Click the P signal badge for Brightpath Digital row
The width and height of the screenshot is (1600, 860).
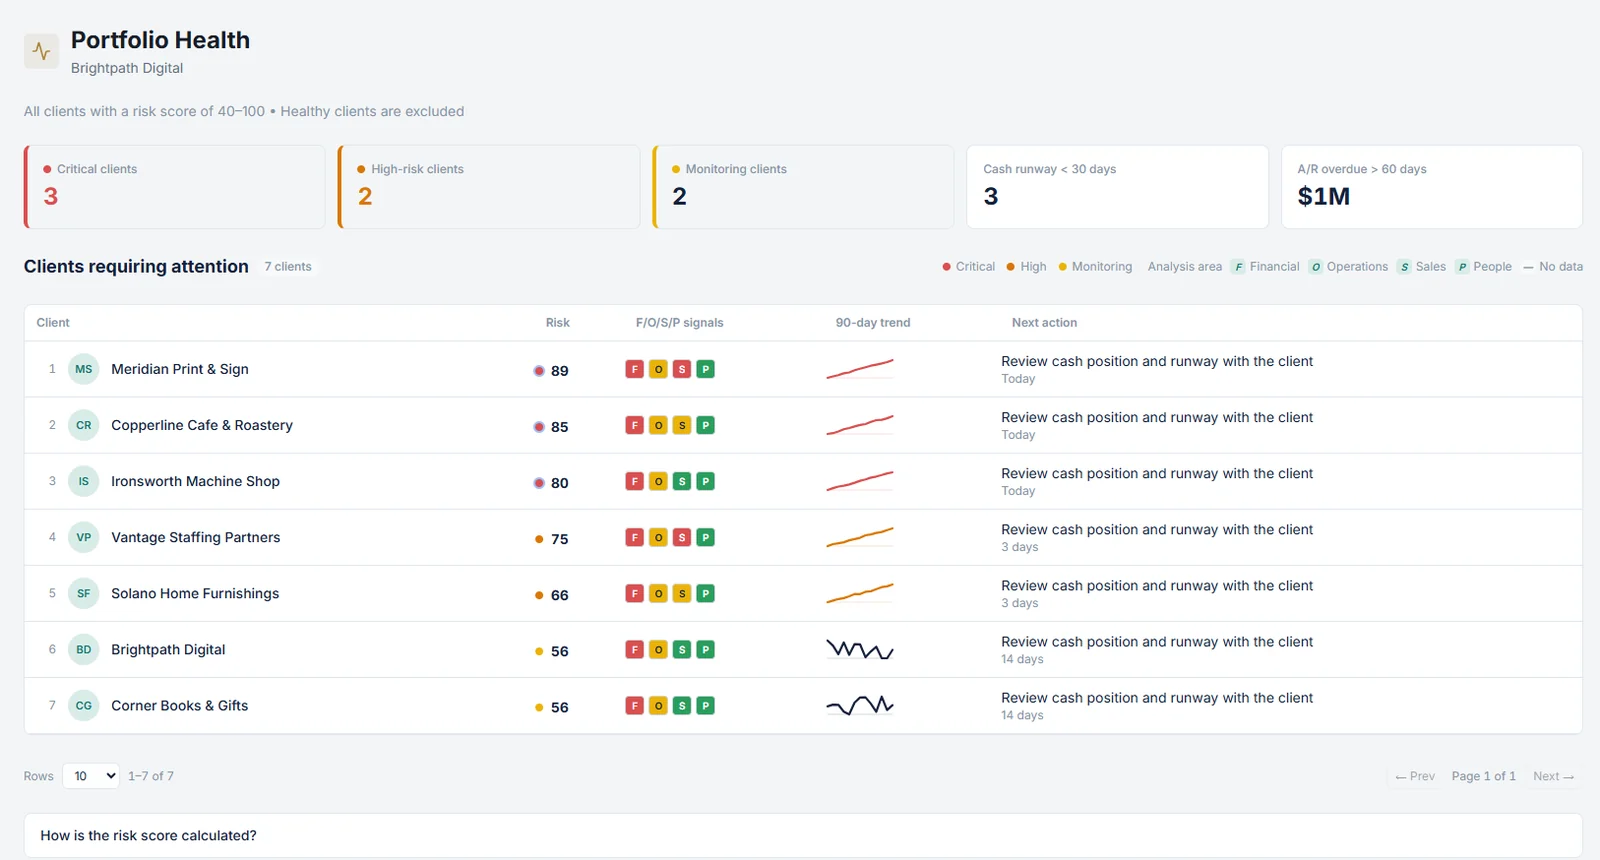click(x=706, y=649)
